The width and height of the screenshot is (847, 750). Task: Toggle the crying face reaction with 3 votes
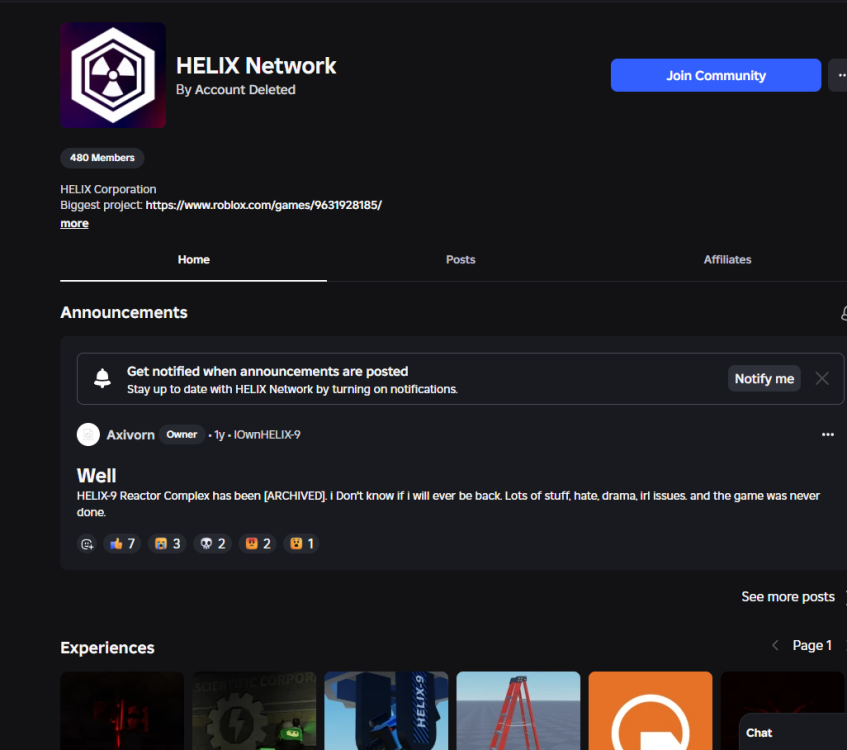coord(167,544)
